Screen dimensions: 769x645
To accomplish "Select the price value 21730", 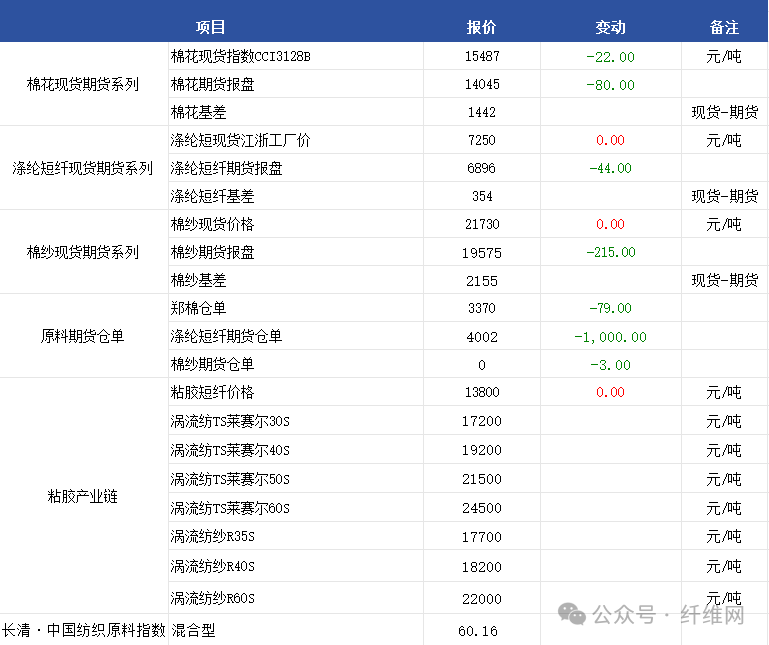I will [482, 224].
